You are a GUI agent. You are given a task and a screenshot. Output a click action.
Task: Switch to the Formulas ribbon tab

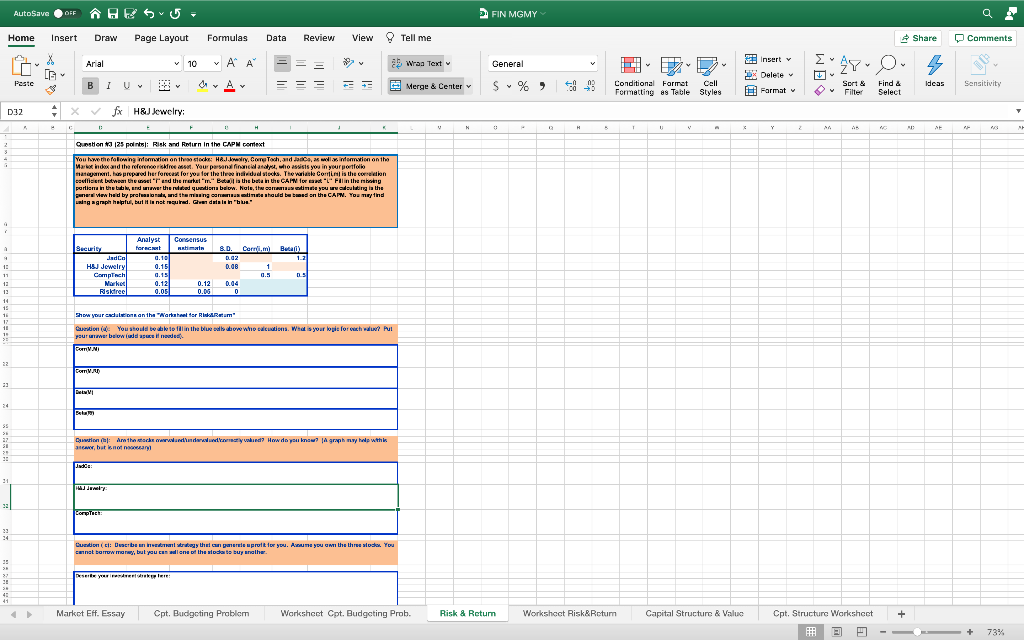226,36
